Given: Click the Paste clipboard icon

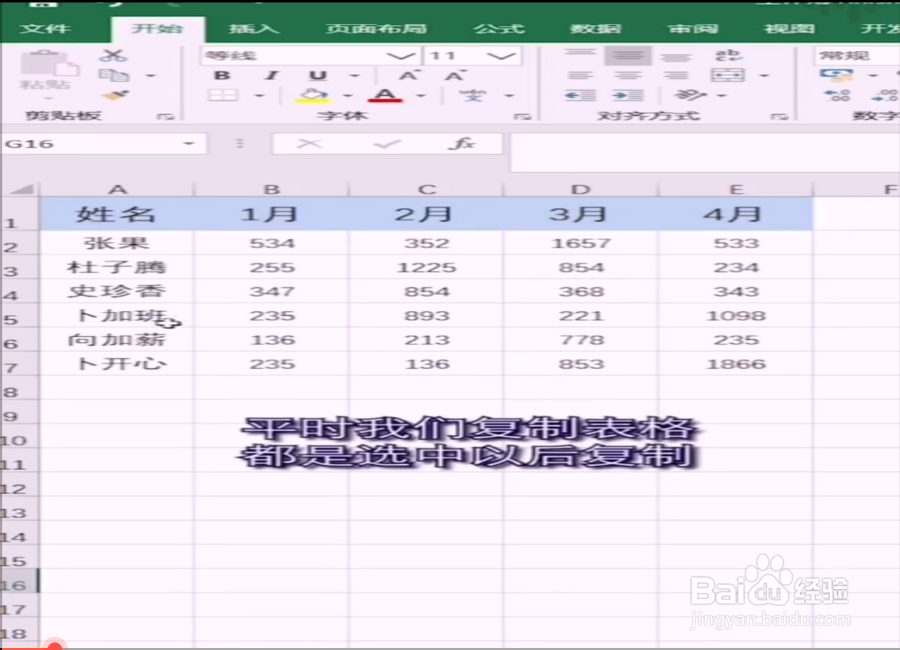Looking at the screenshot, I should [x=48, y=64].
